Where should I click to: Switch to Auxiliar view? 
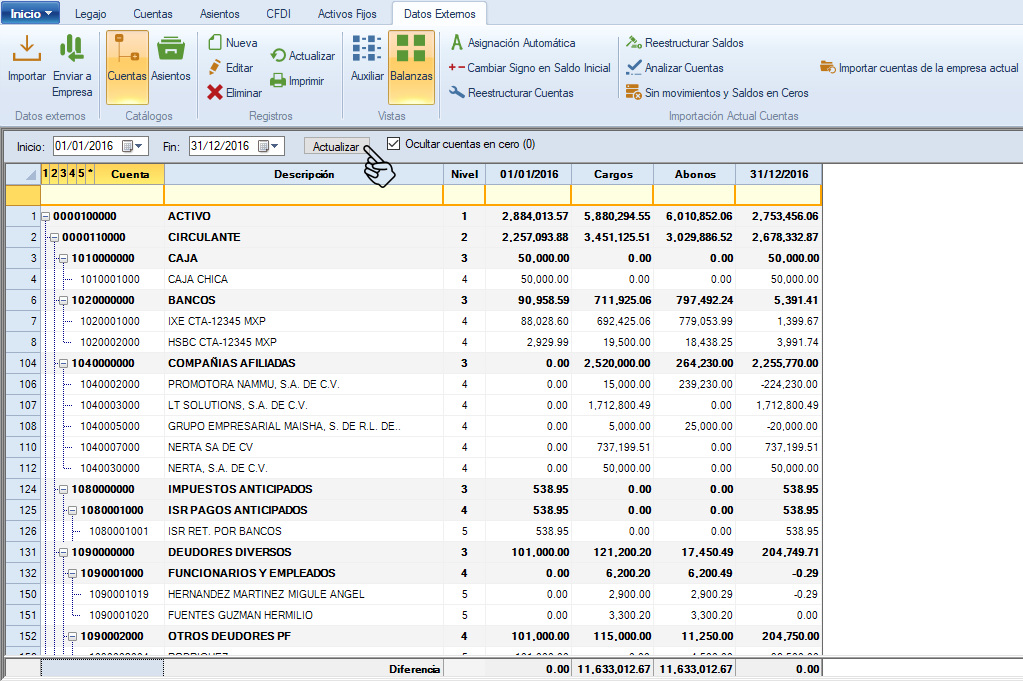367,48
